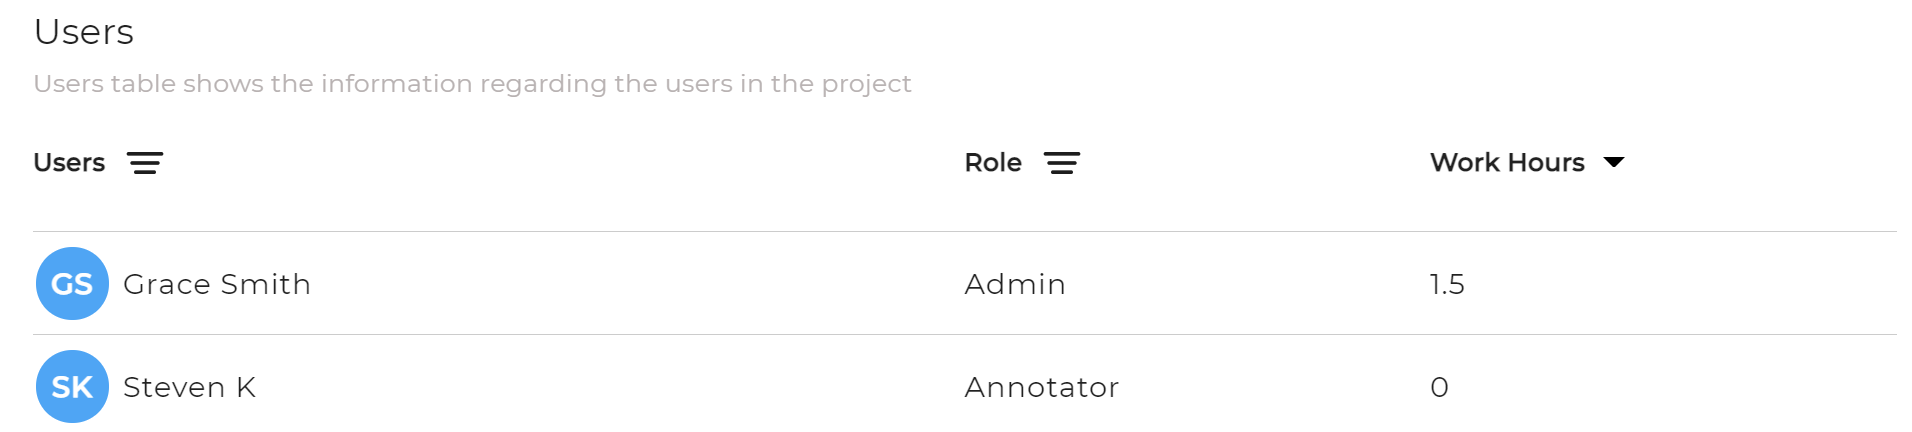Click the word 'project' in the description
The image size is (1912, 432).
point(867,84)
